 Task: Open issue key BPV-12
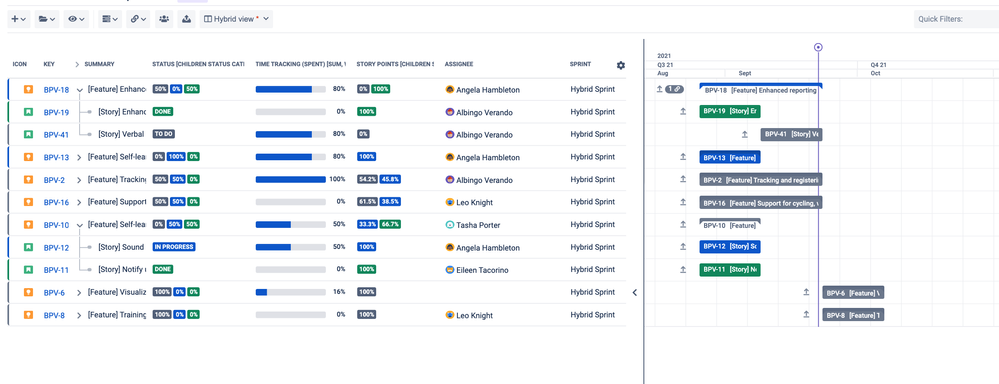pos(56,248)
